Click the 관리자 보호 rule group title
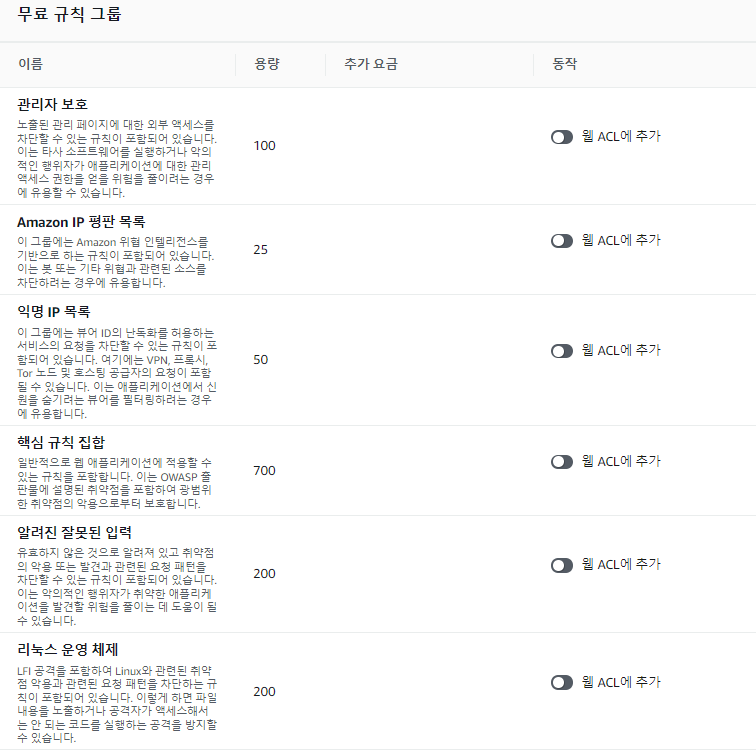 coord(53,104)
